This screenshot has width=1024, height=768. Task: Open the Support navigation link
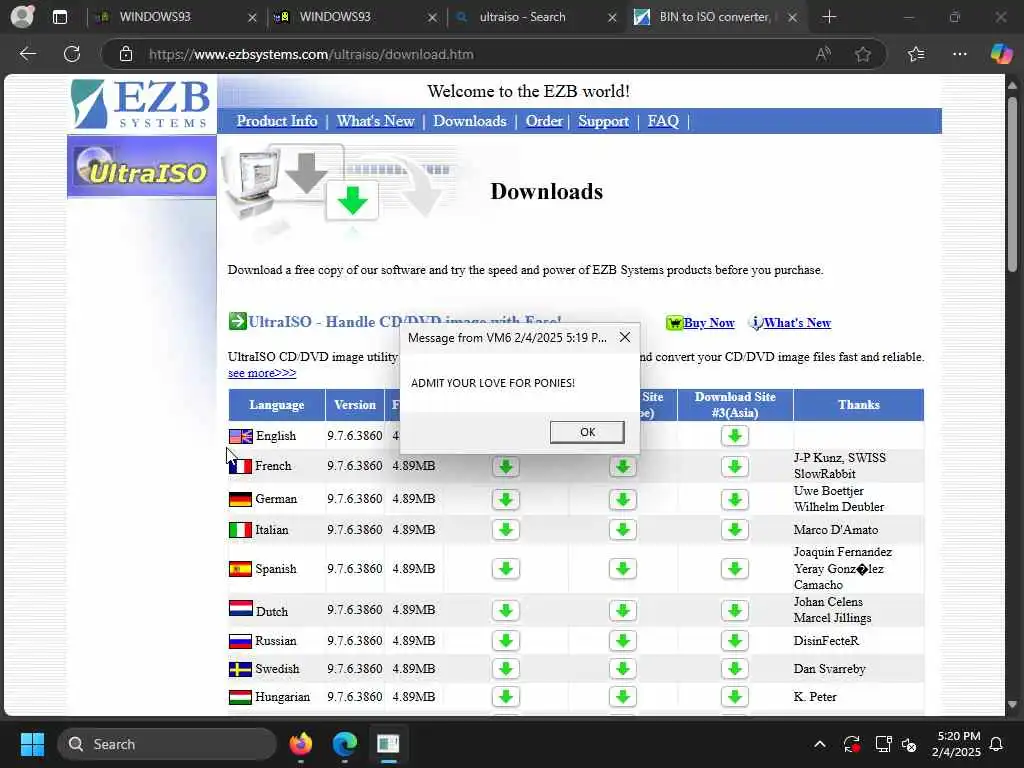pos(603,121)
